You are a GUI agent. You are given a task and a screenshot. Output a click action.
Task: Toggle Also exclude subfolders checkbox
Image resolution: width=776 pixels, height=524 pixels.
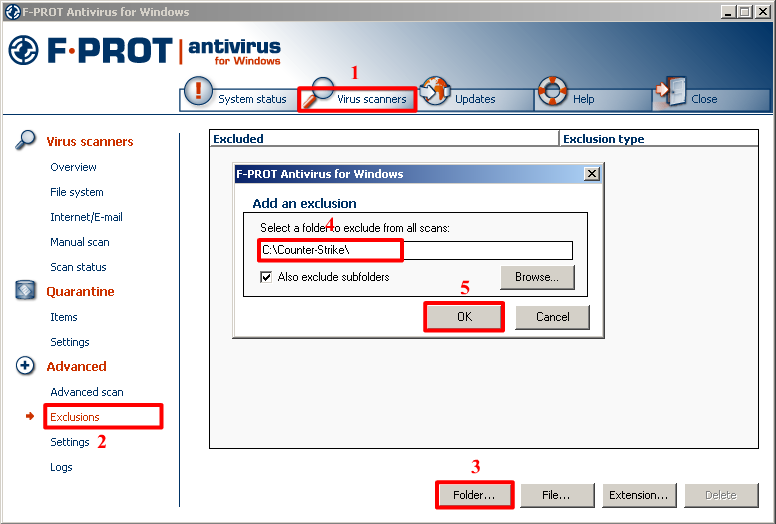point(266,277)
